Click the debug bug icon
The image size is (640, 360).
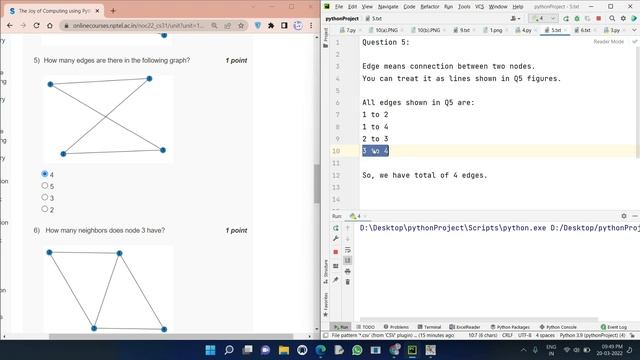click(577, 18)
